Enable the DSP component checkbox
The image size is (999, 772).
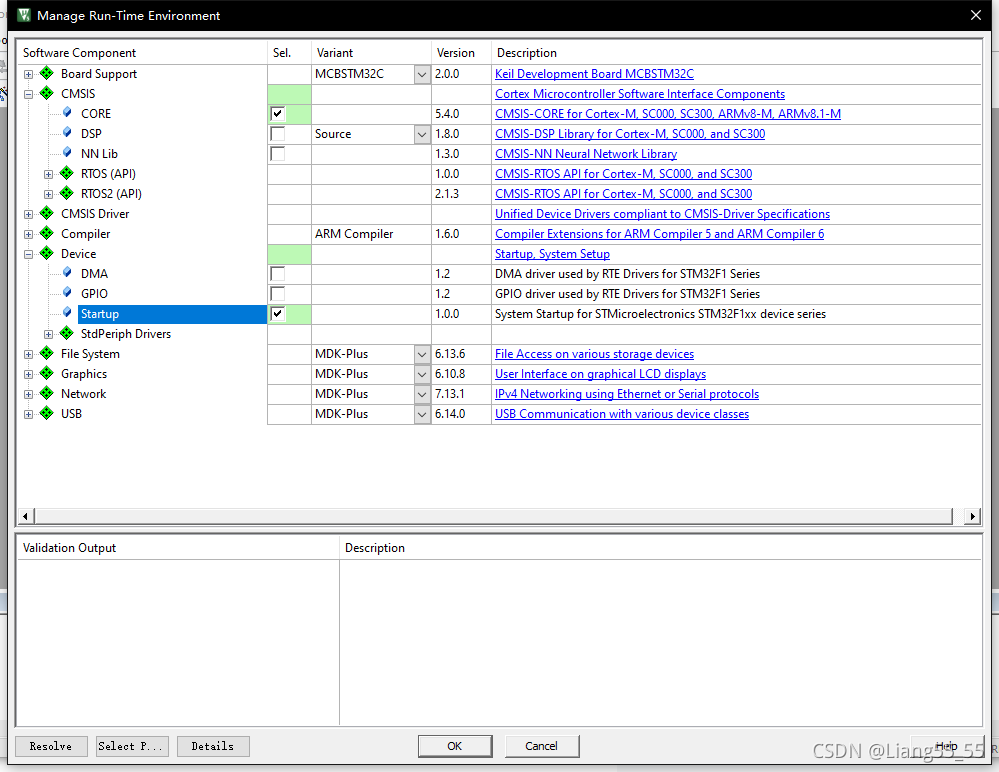278,134
